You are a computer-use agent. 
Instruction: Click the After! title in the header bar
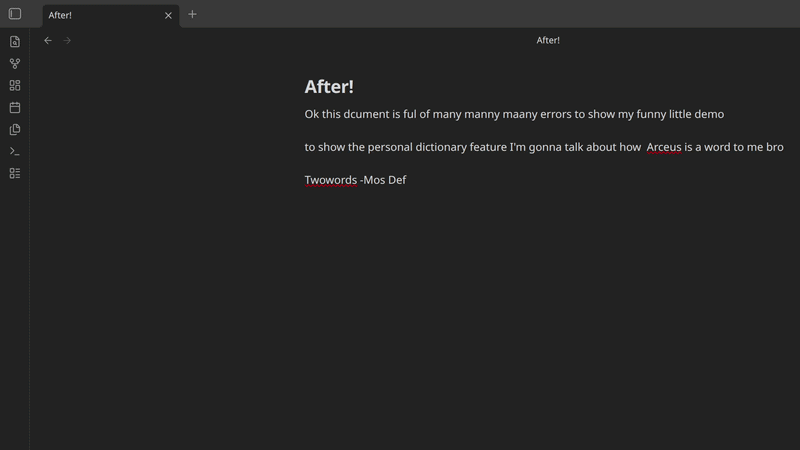coord(548,40)
